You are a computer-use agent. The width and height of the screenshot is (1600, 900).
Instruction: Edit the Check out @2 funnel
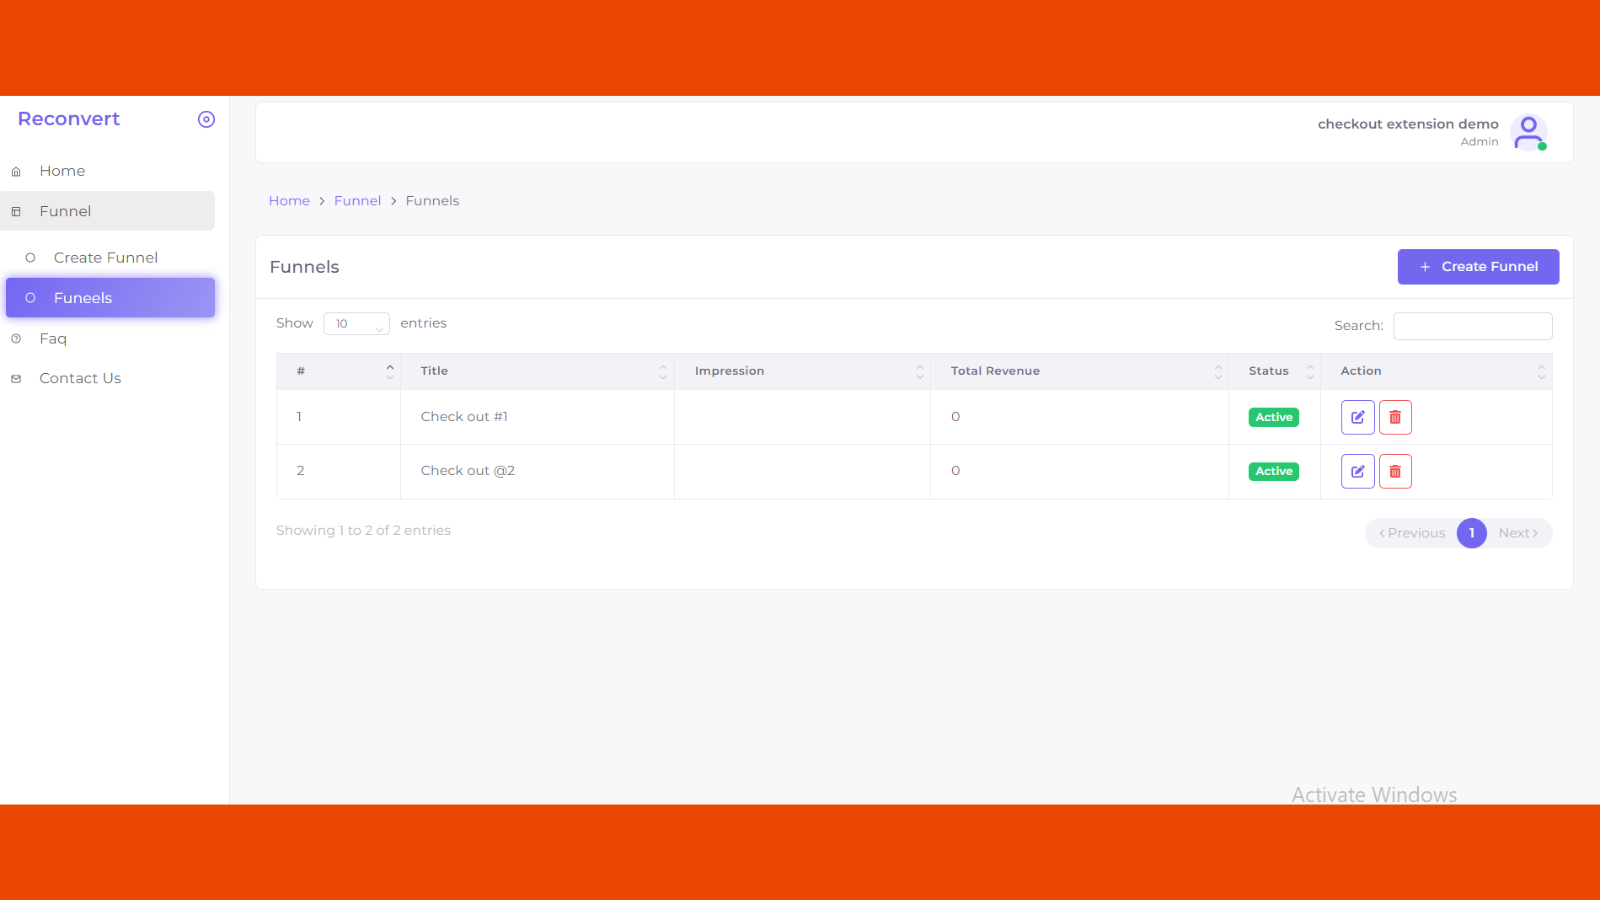tap(1357, 471)
